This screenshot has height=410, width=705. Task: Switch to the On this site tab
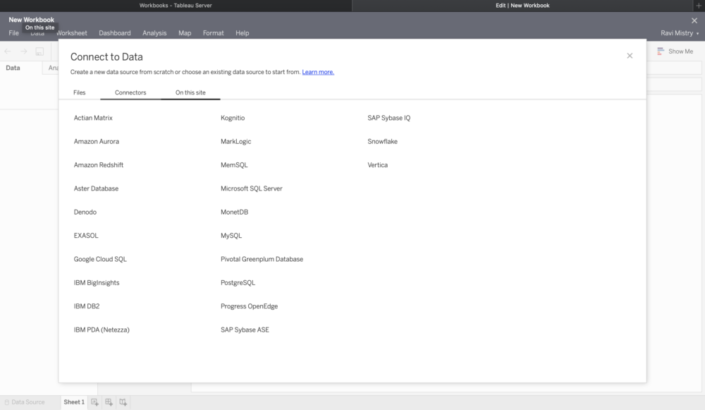pyautogui.click(x=191, y=93)
